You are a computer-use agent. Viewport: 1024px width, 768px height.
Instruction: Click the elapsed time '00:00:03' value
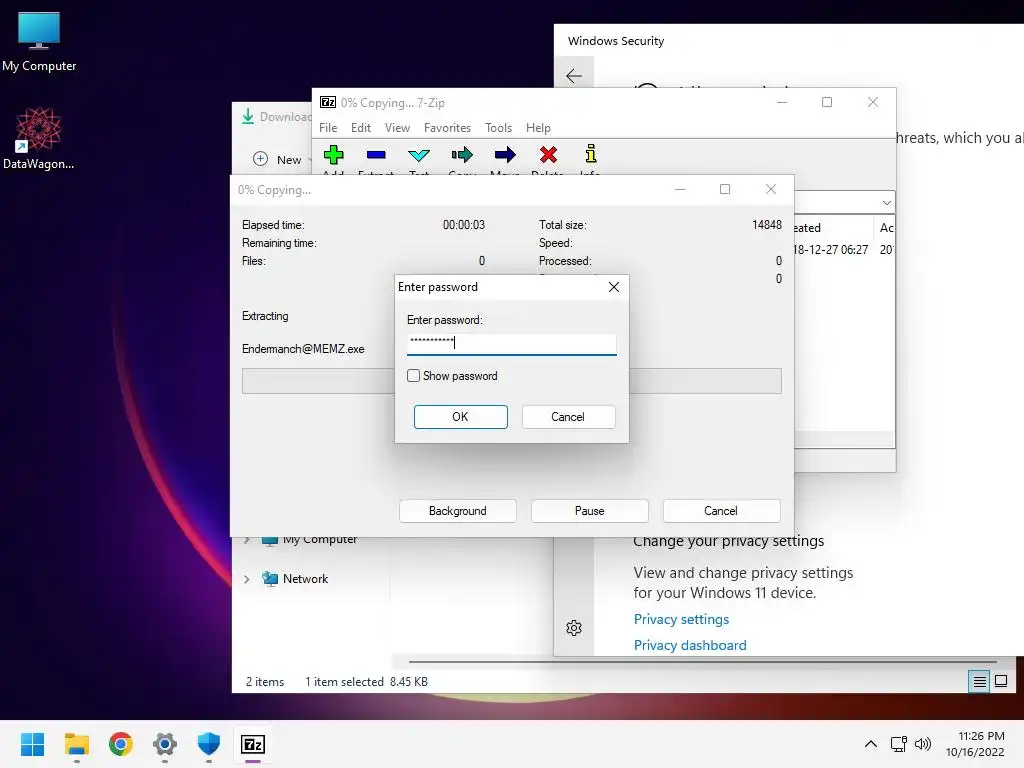pos(464,225)
